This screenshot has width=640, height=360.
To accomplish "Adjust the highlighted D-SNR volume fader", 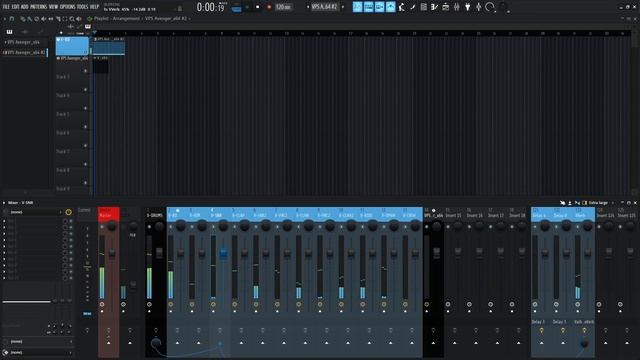I will coord(223,253).
